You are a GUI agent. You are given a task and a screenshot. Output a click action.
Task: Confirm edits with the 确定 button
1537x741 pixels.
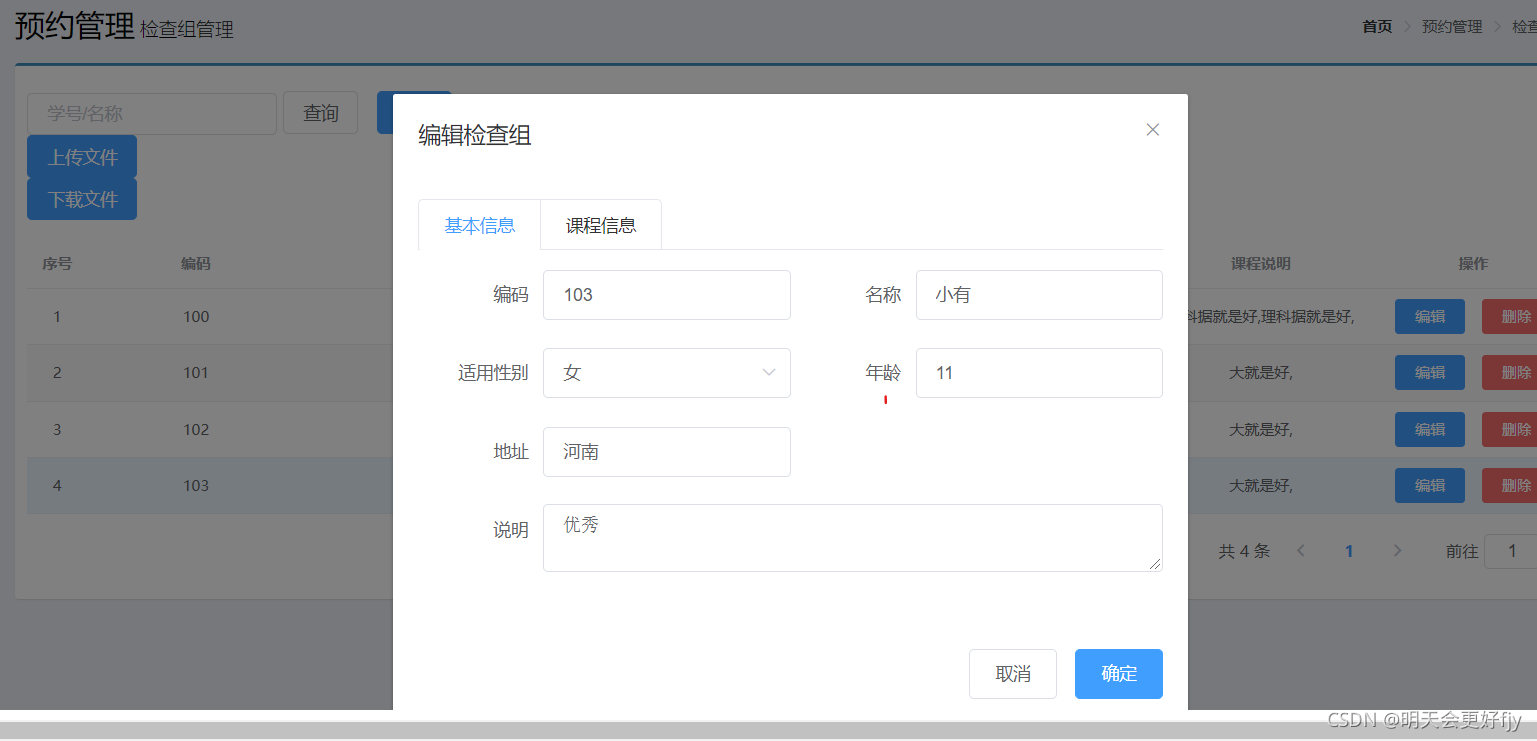coord(1119,674)
